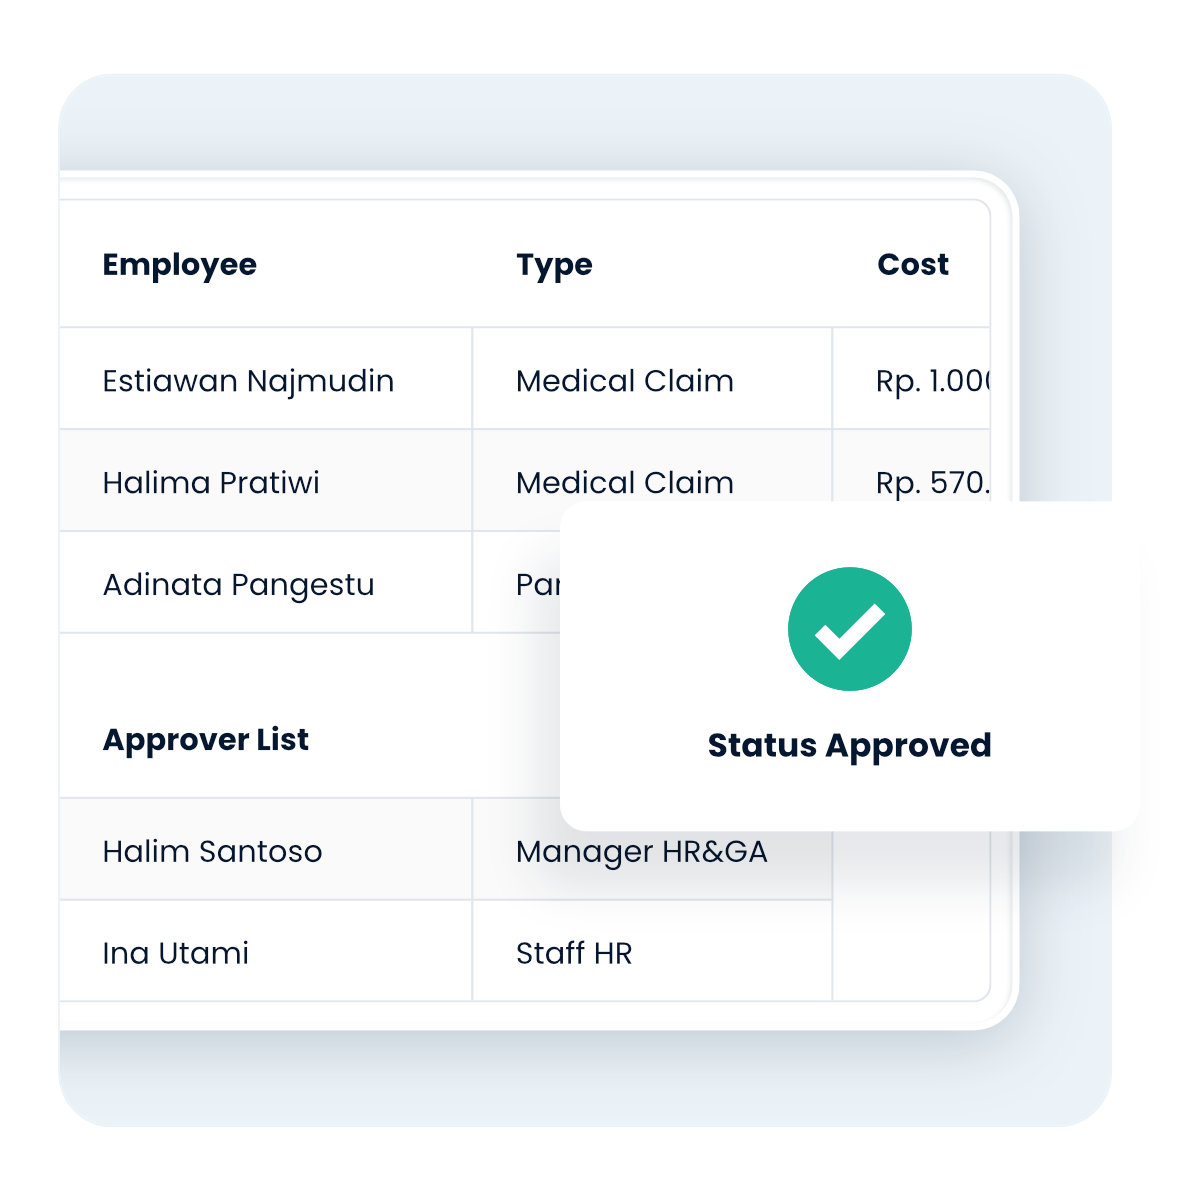Click the green approved checkmark icon
The width and height of the screenshot is (1200, 1201).
[x=849, y=629]
